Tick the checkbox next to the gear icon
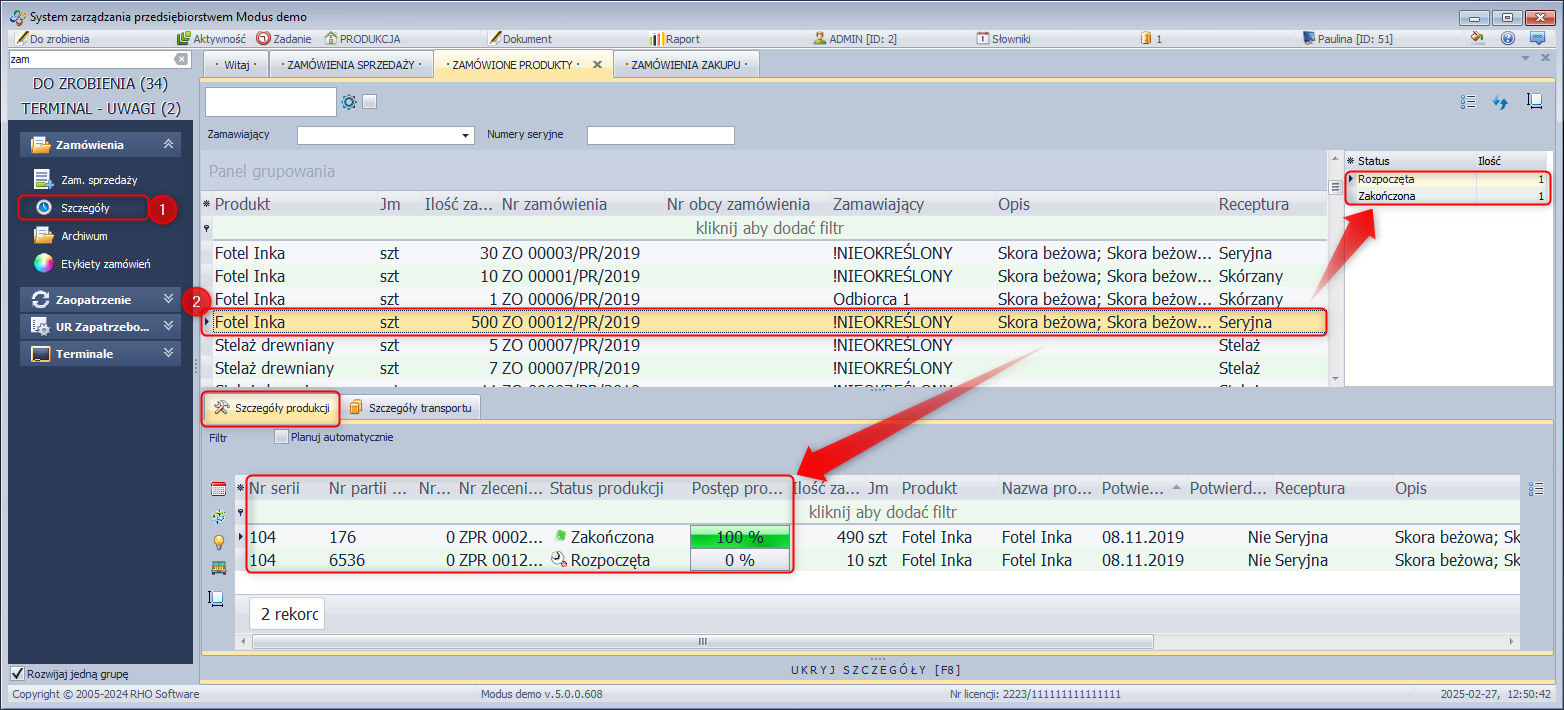The width and height of the screenshot is (1564, 710). pos(369,102)
